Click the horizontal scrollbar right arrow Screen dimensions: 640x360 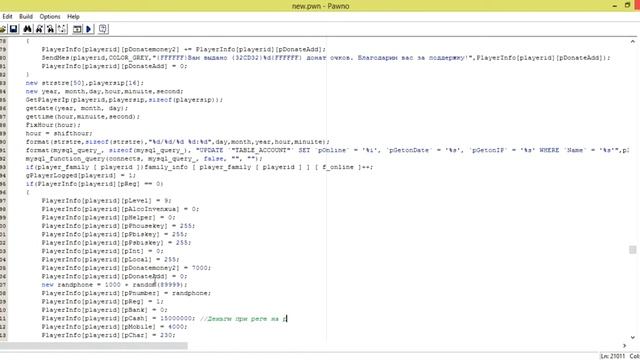tap(624, 346)
